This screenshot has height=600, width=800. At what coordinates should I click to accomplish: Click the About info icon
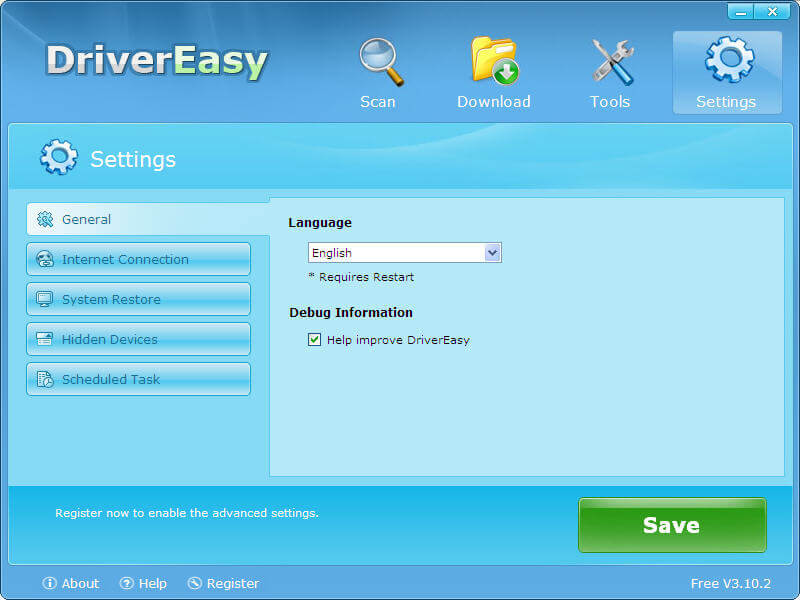(49, 583)
